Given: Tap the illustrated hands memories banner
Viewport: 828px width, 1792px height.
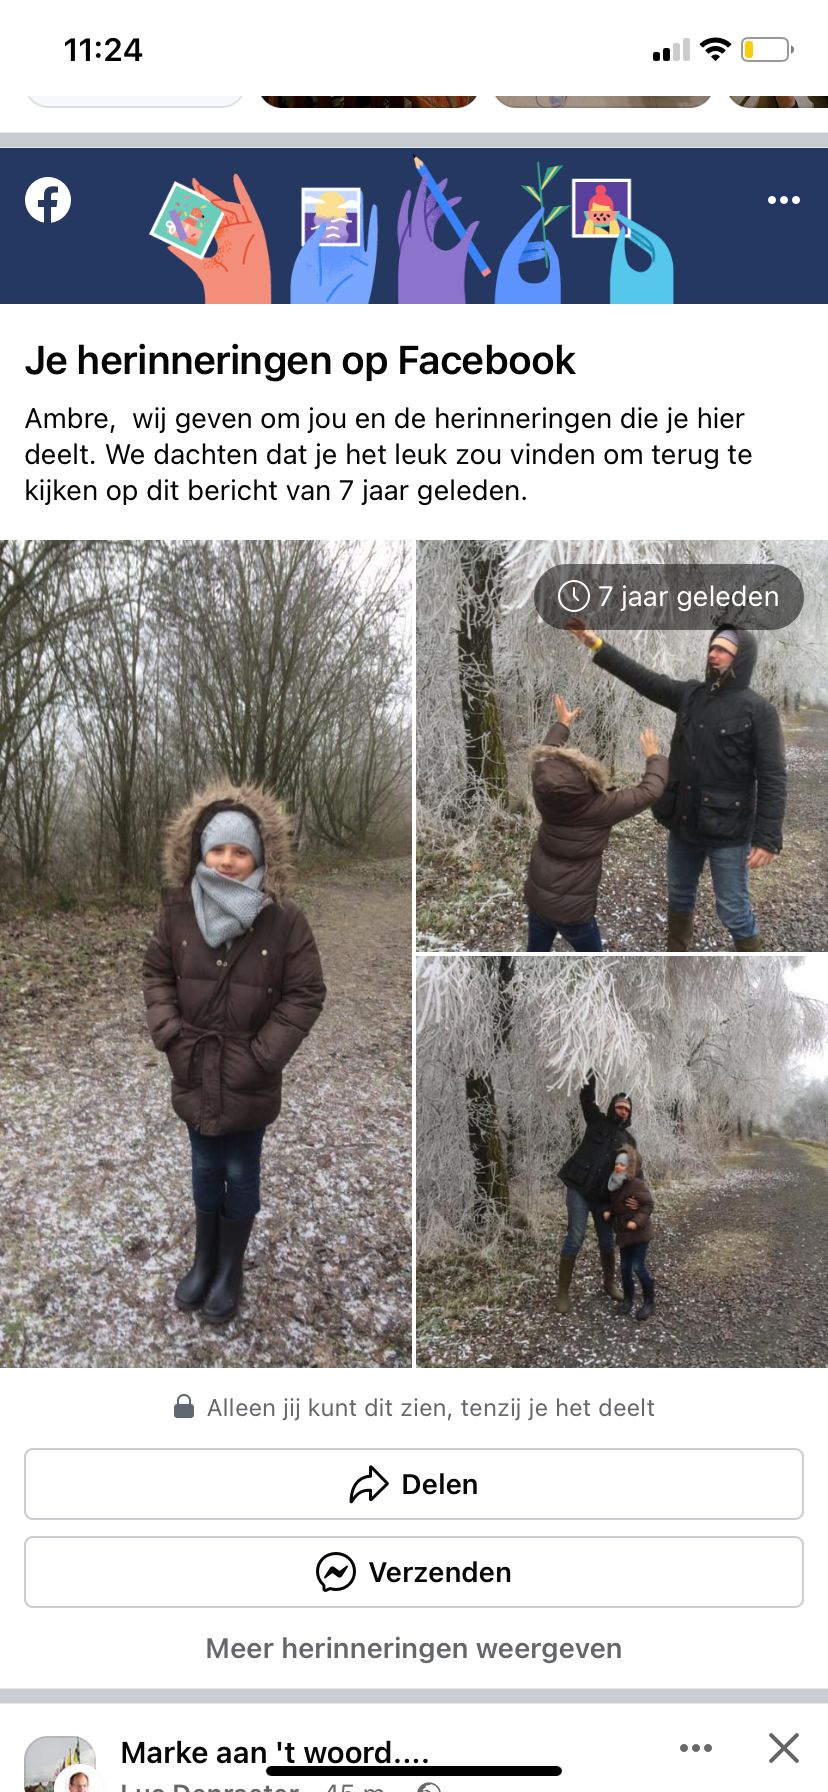Looking at the screenshot, I should point(414,226).
